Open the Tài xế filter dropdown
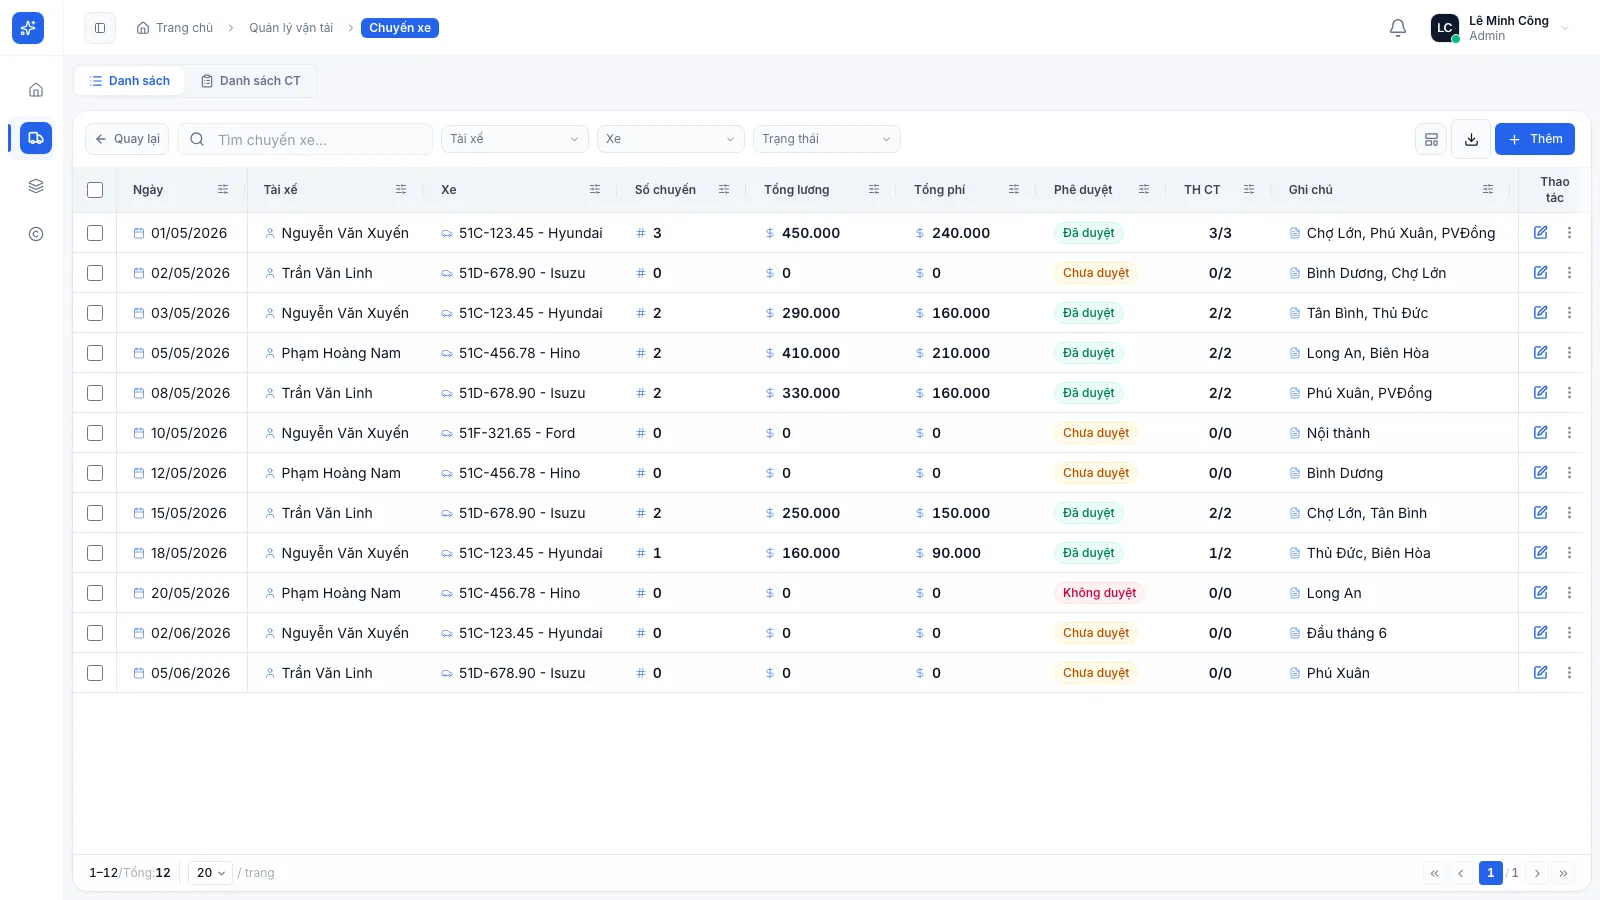Screen dimensions: 1600x900 (x=515, y=139)
